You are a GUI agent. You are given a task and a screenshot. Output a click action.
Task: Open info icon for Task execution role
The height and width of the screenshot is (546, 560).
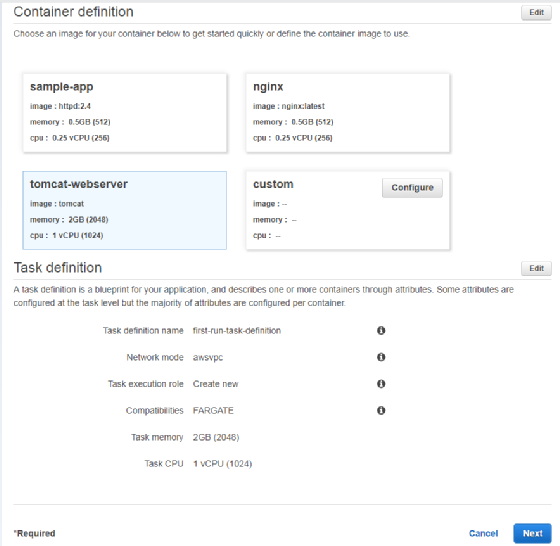[381, 384]
